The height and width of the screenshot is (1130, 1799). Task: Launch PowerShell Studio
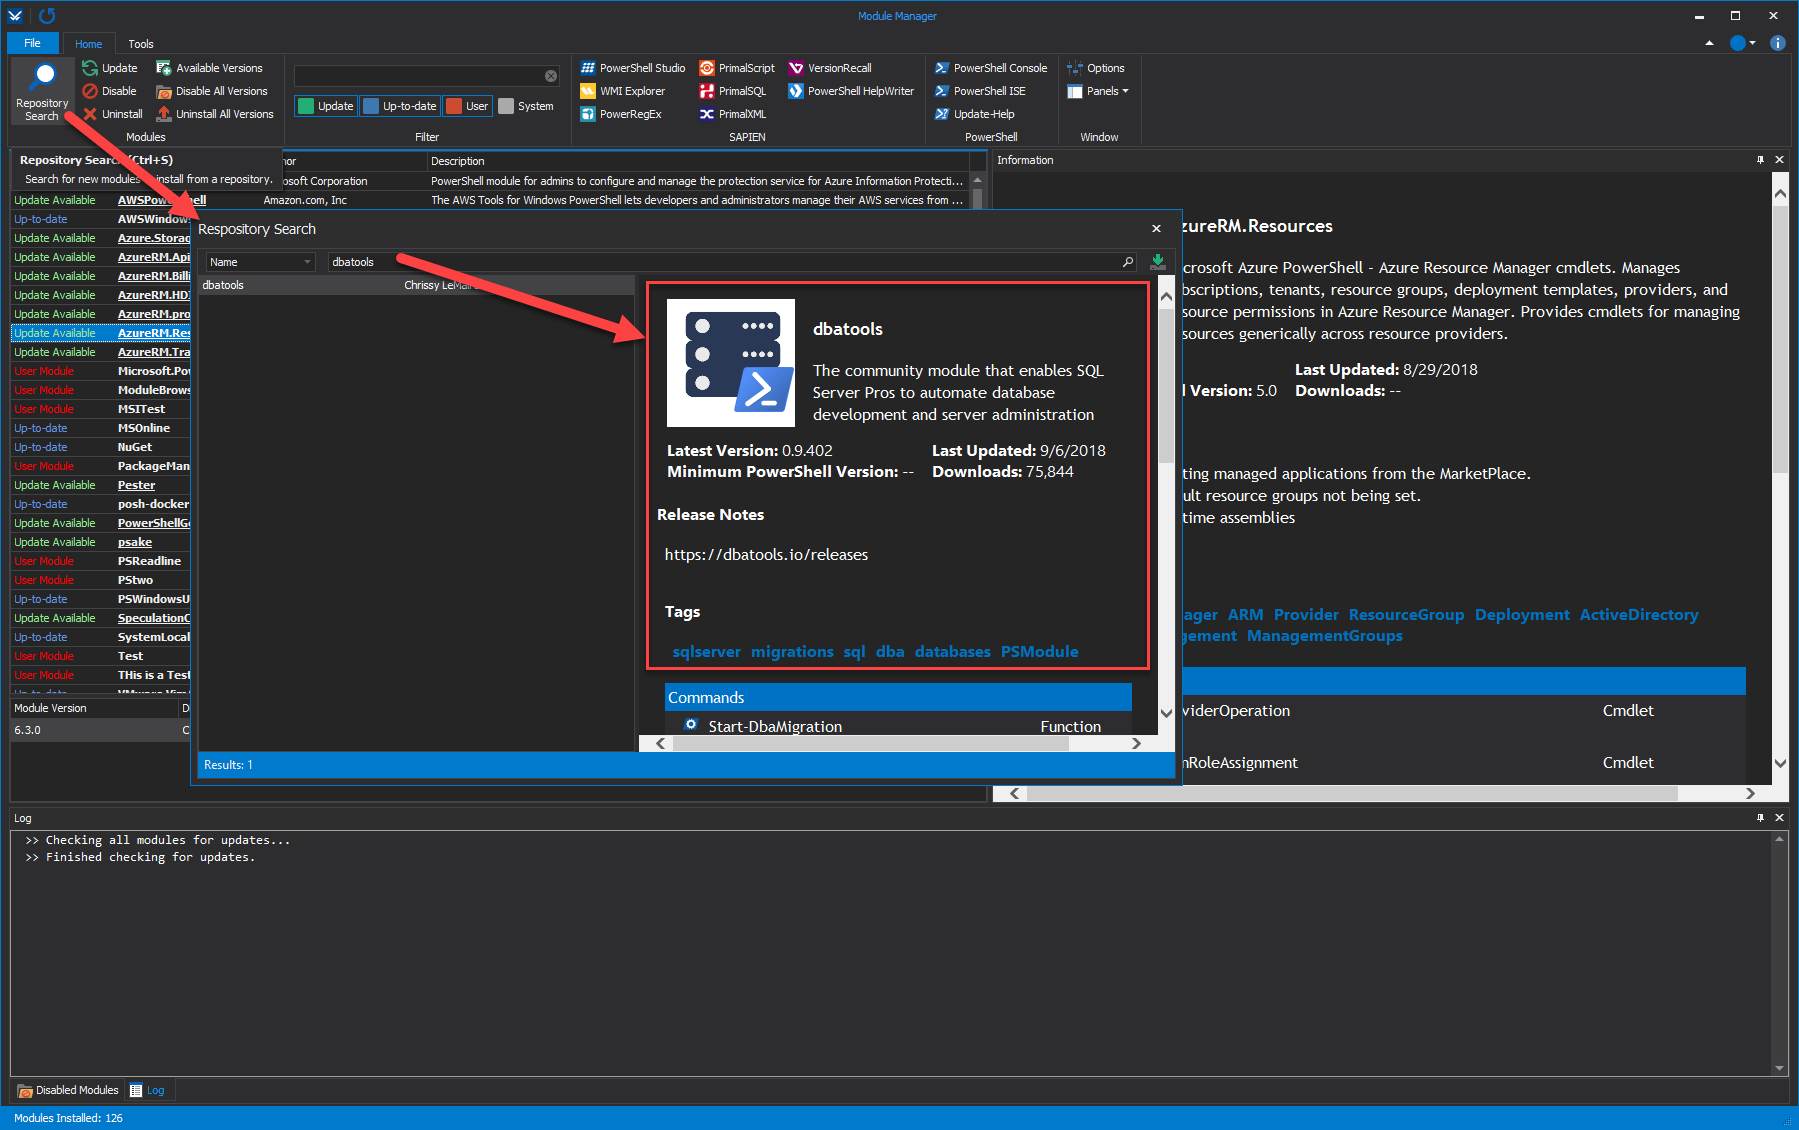click(x=633, y=68)
